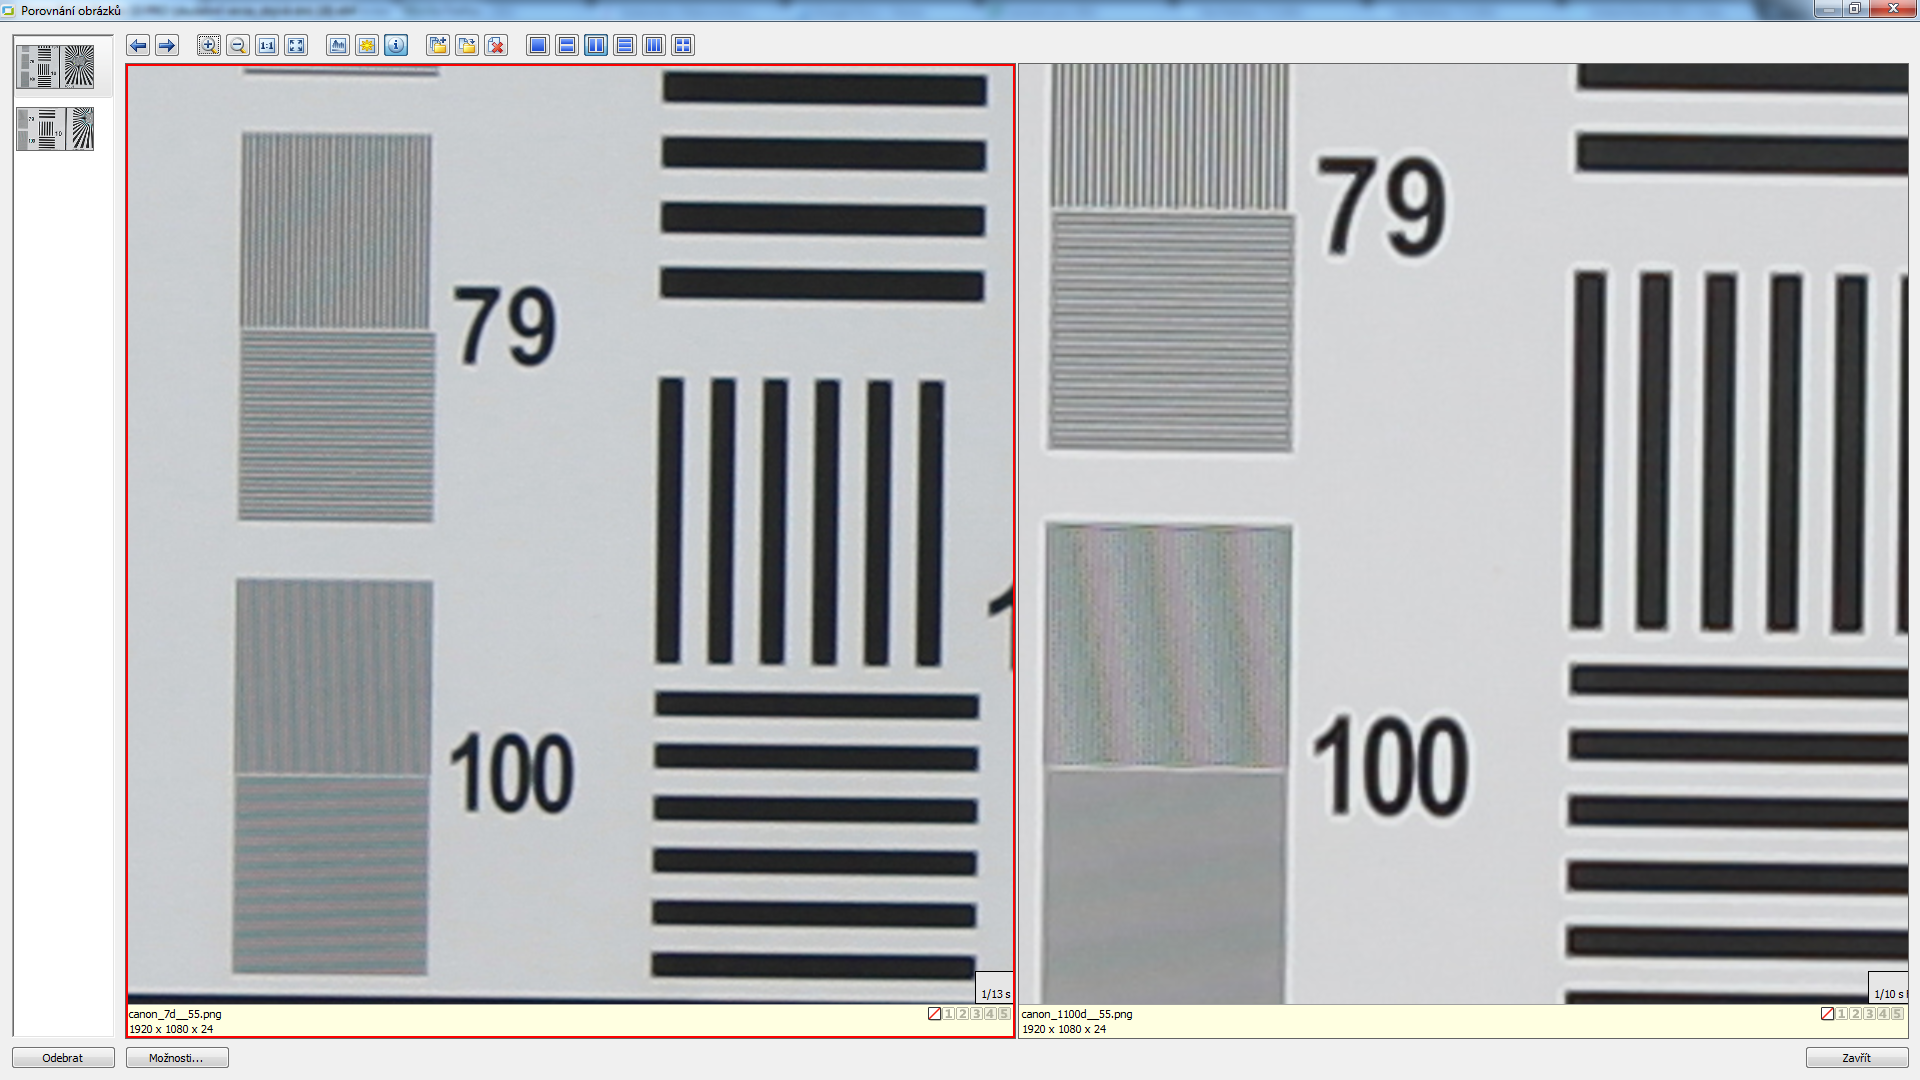Go to next image with right arrow
Image resolution: width=1920 pixels, height=1080 pixels.
167,45
